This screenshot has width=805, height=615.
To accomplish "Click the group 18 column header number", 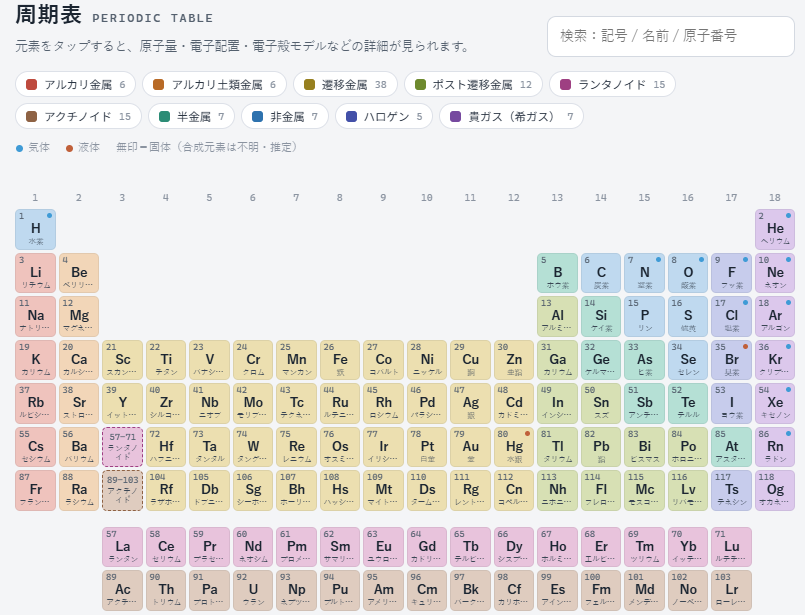I will (775, 198).
